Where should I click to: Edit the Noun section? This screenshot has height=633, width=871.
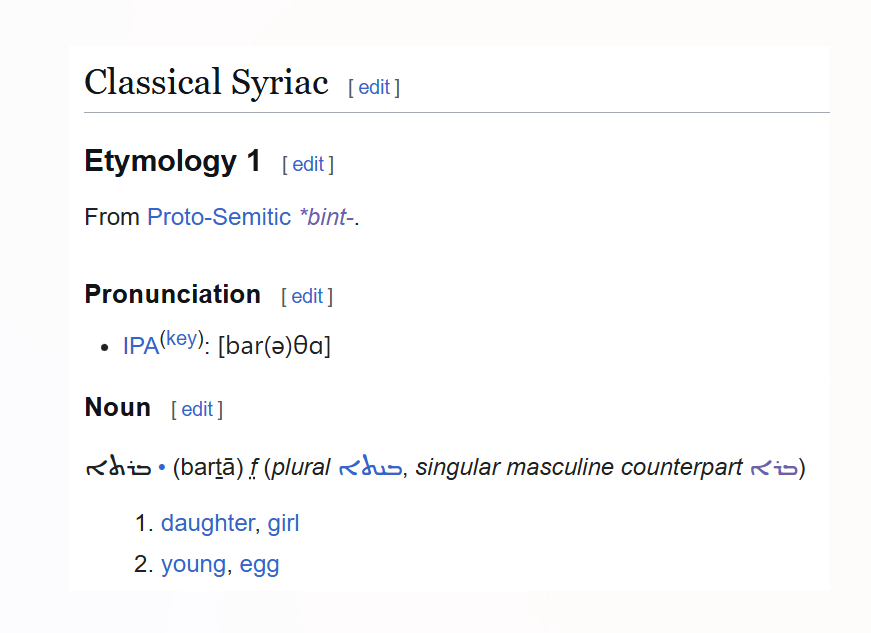[x=197, y=409]
